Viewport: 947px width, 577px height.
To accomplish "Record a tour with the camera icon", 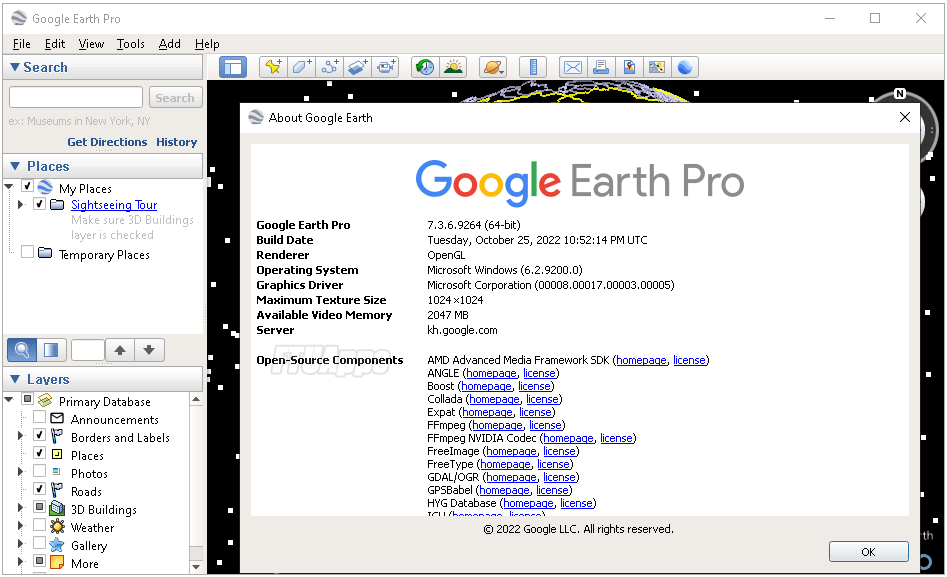I will 385,67.
